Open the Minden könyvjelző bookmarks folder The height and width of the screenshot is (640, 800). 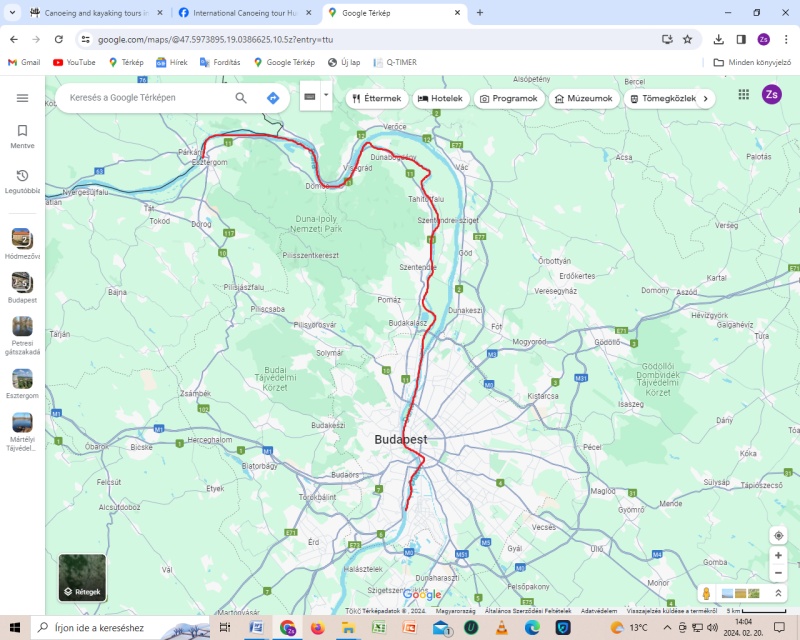753,62
